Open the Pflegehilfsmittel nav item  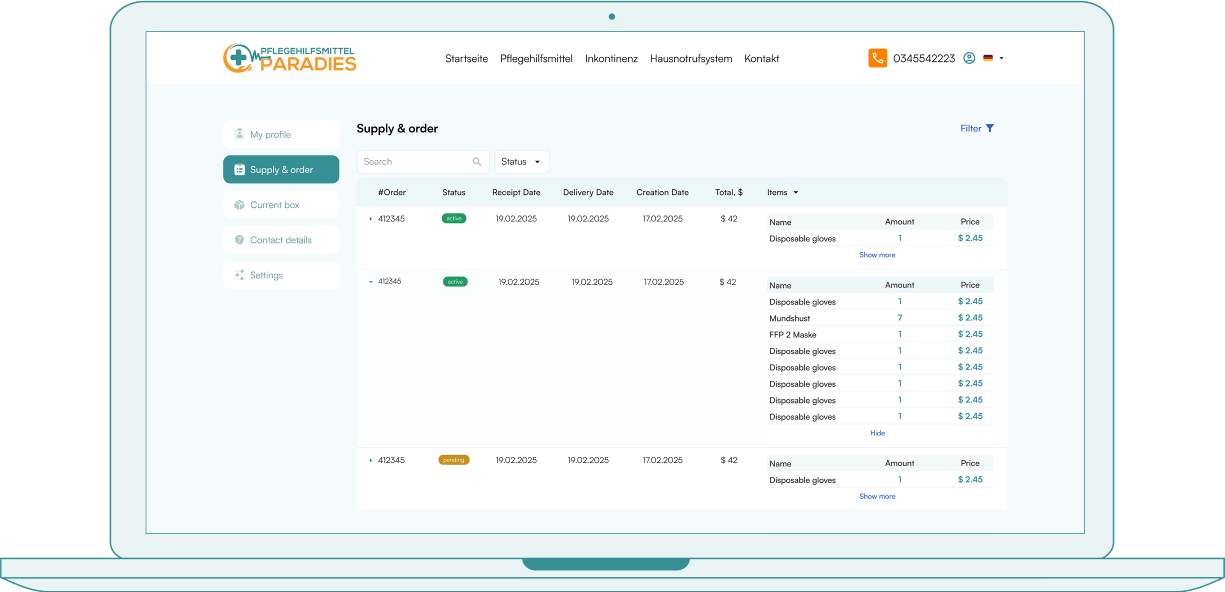[x=536, y=59]
